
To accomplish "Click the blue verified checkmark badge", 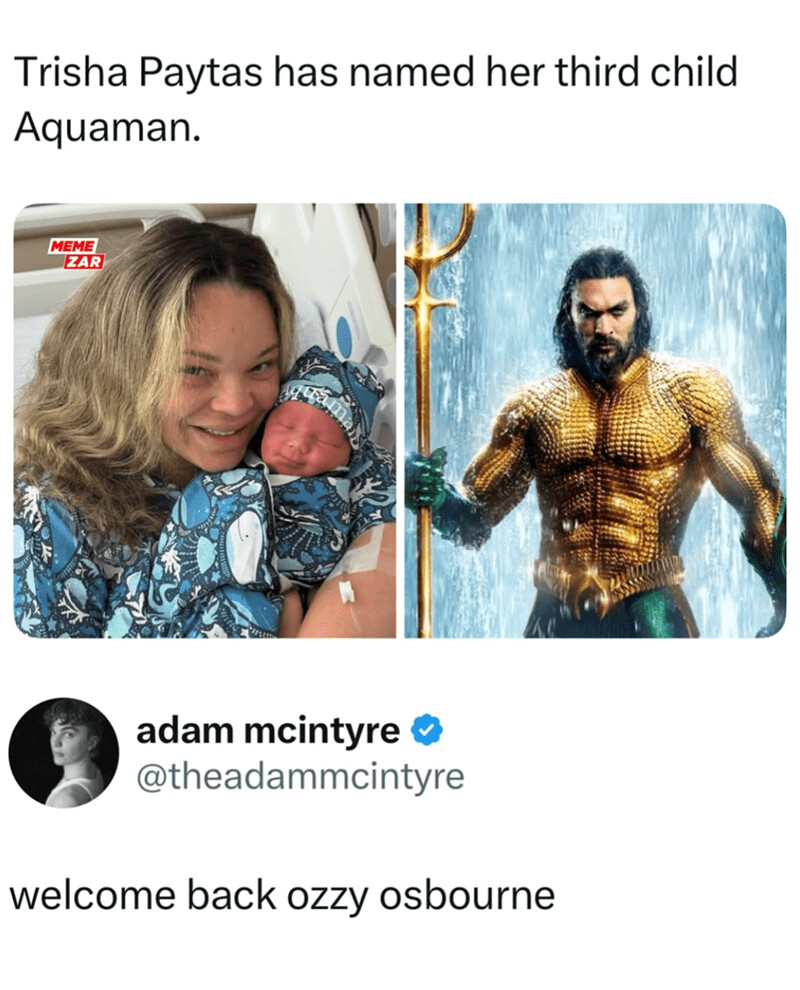I will coord(427,730).
